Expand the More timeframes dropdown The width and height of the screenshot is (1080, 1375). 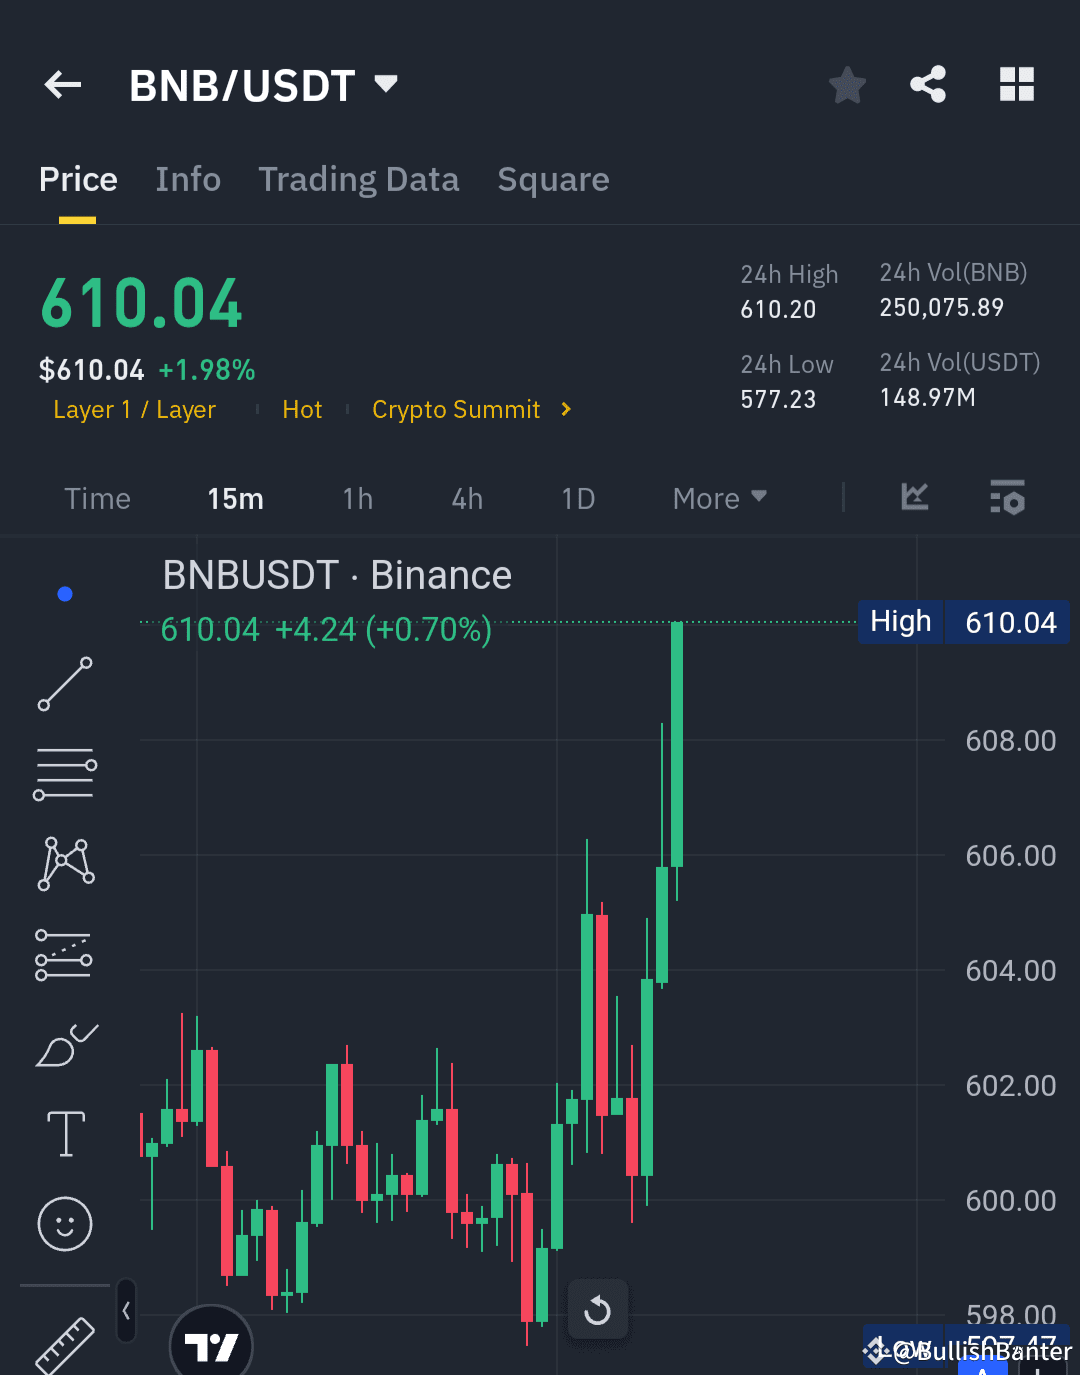(718, 498)
